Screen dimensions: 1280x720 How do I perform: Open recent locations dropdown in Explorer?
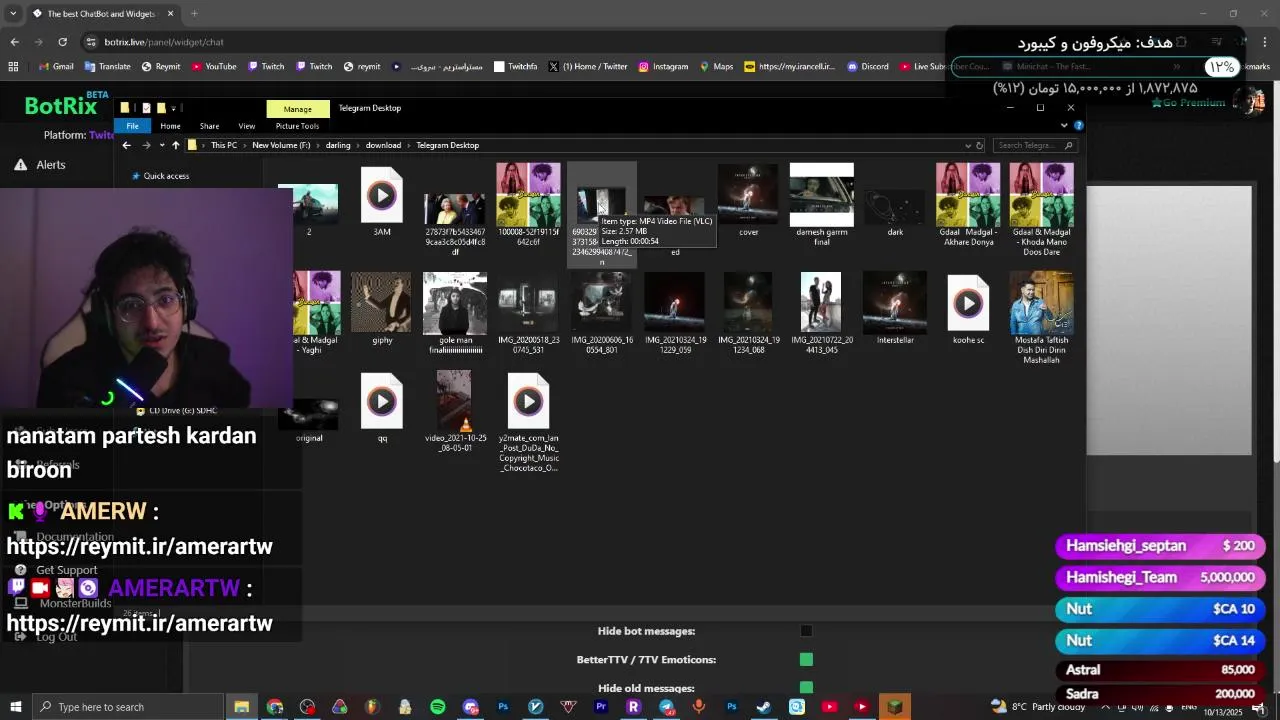point(161,145)
